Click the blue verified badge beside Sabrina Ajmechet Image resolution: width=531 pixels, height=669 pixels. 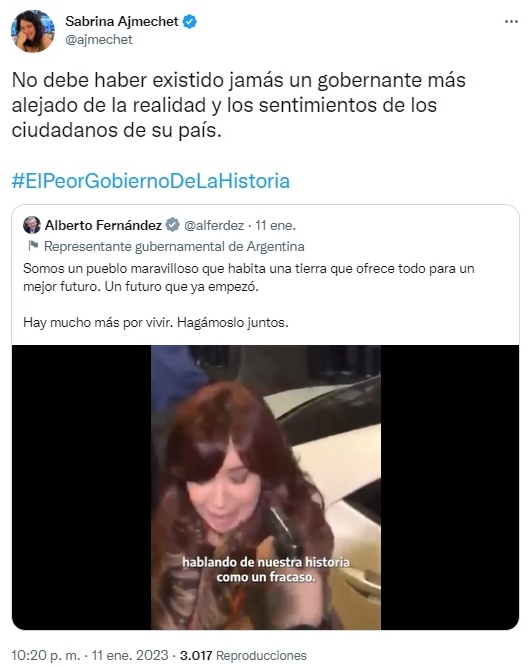(190, 21)
